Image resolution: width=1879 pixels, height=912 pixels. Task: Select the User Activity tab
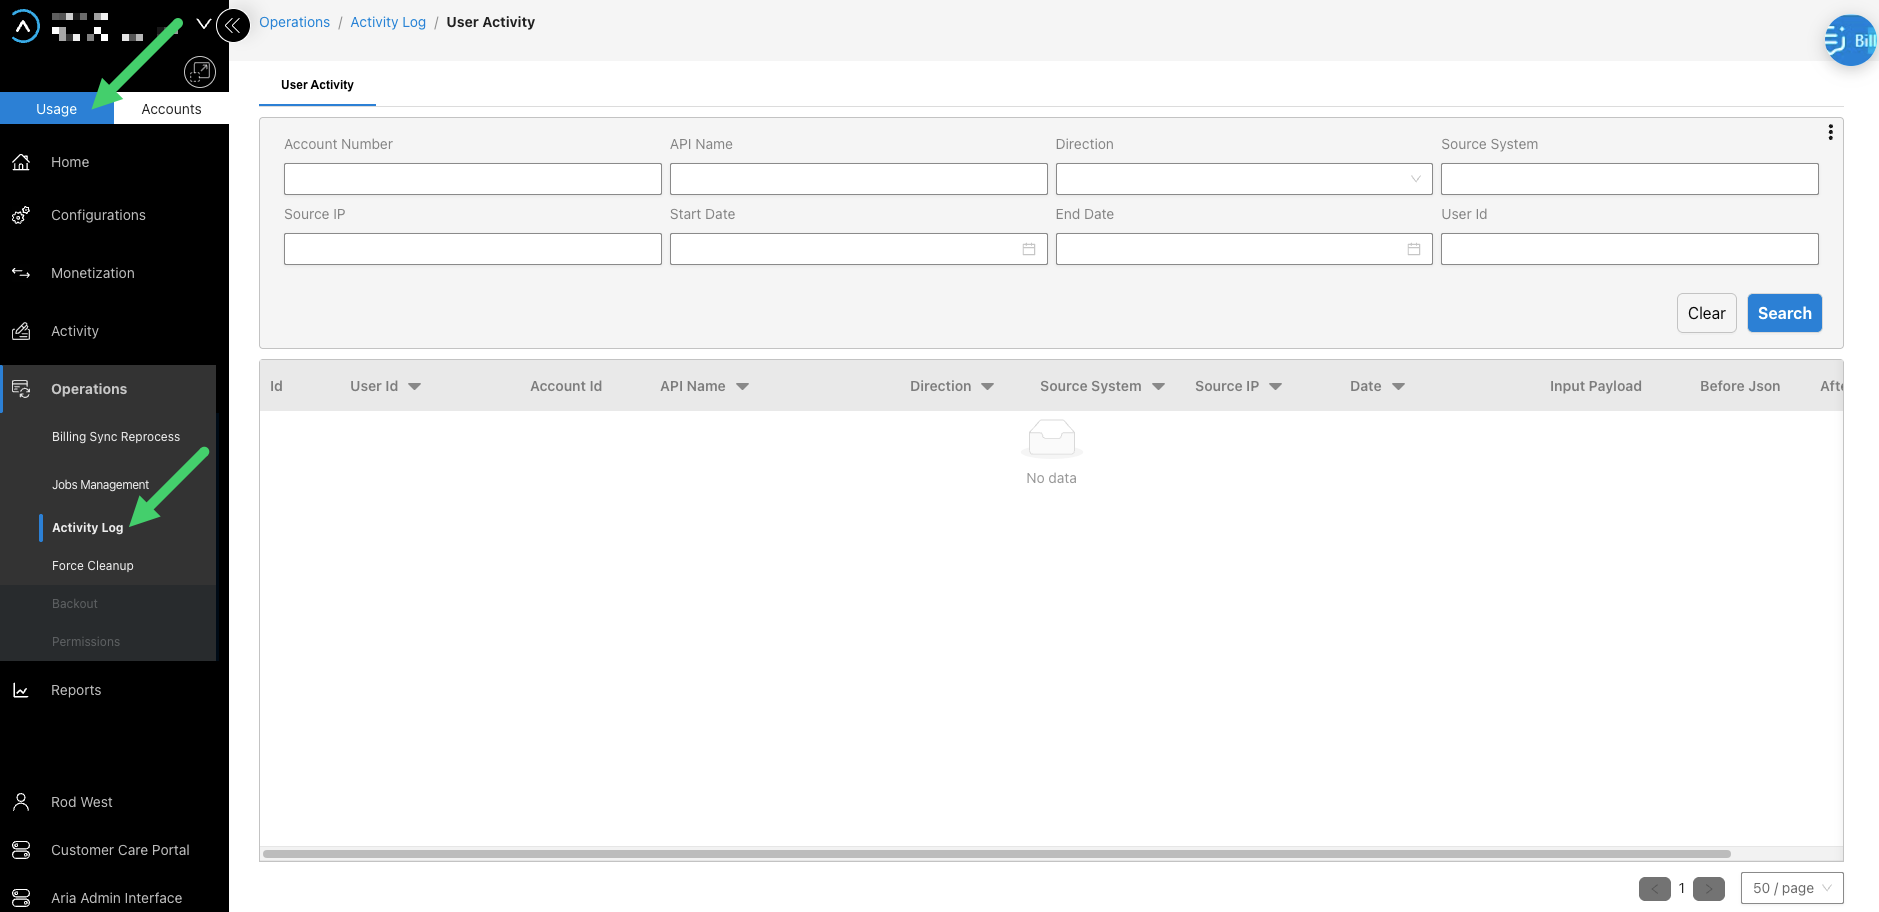coord(317,85)
